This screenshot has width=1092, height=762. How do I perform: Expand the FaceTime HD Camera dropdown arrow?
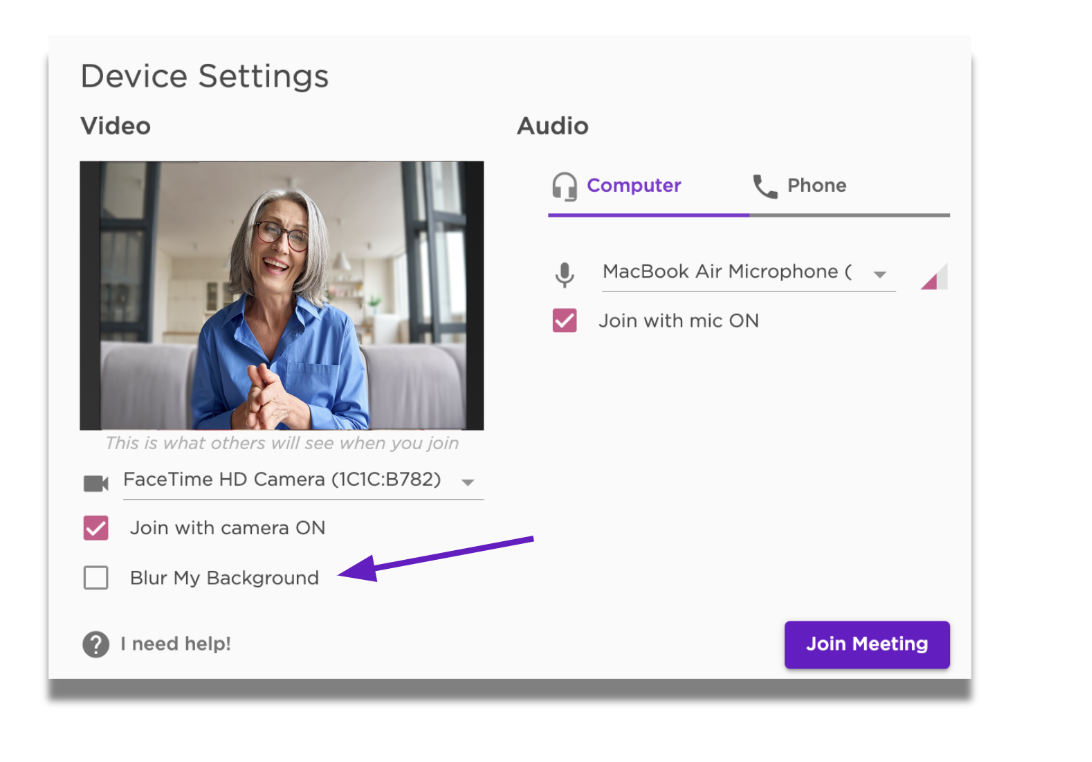click(467, 481)
